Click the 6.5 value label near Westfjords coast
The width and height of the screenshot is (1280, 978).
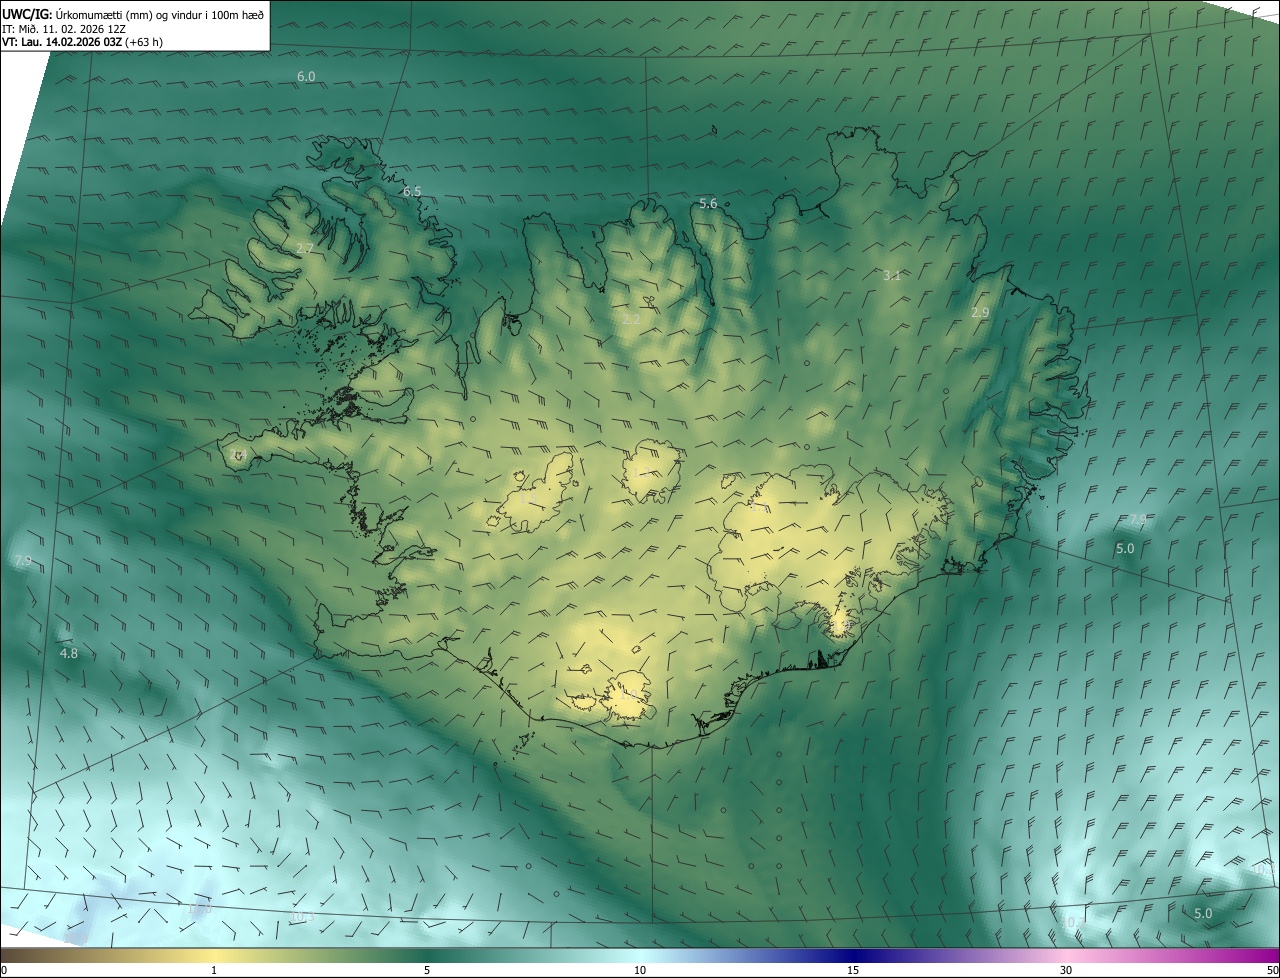tap(412, 191)
